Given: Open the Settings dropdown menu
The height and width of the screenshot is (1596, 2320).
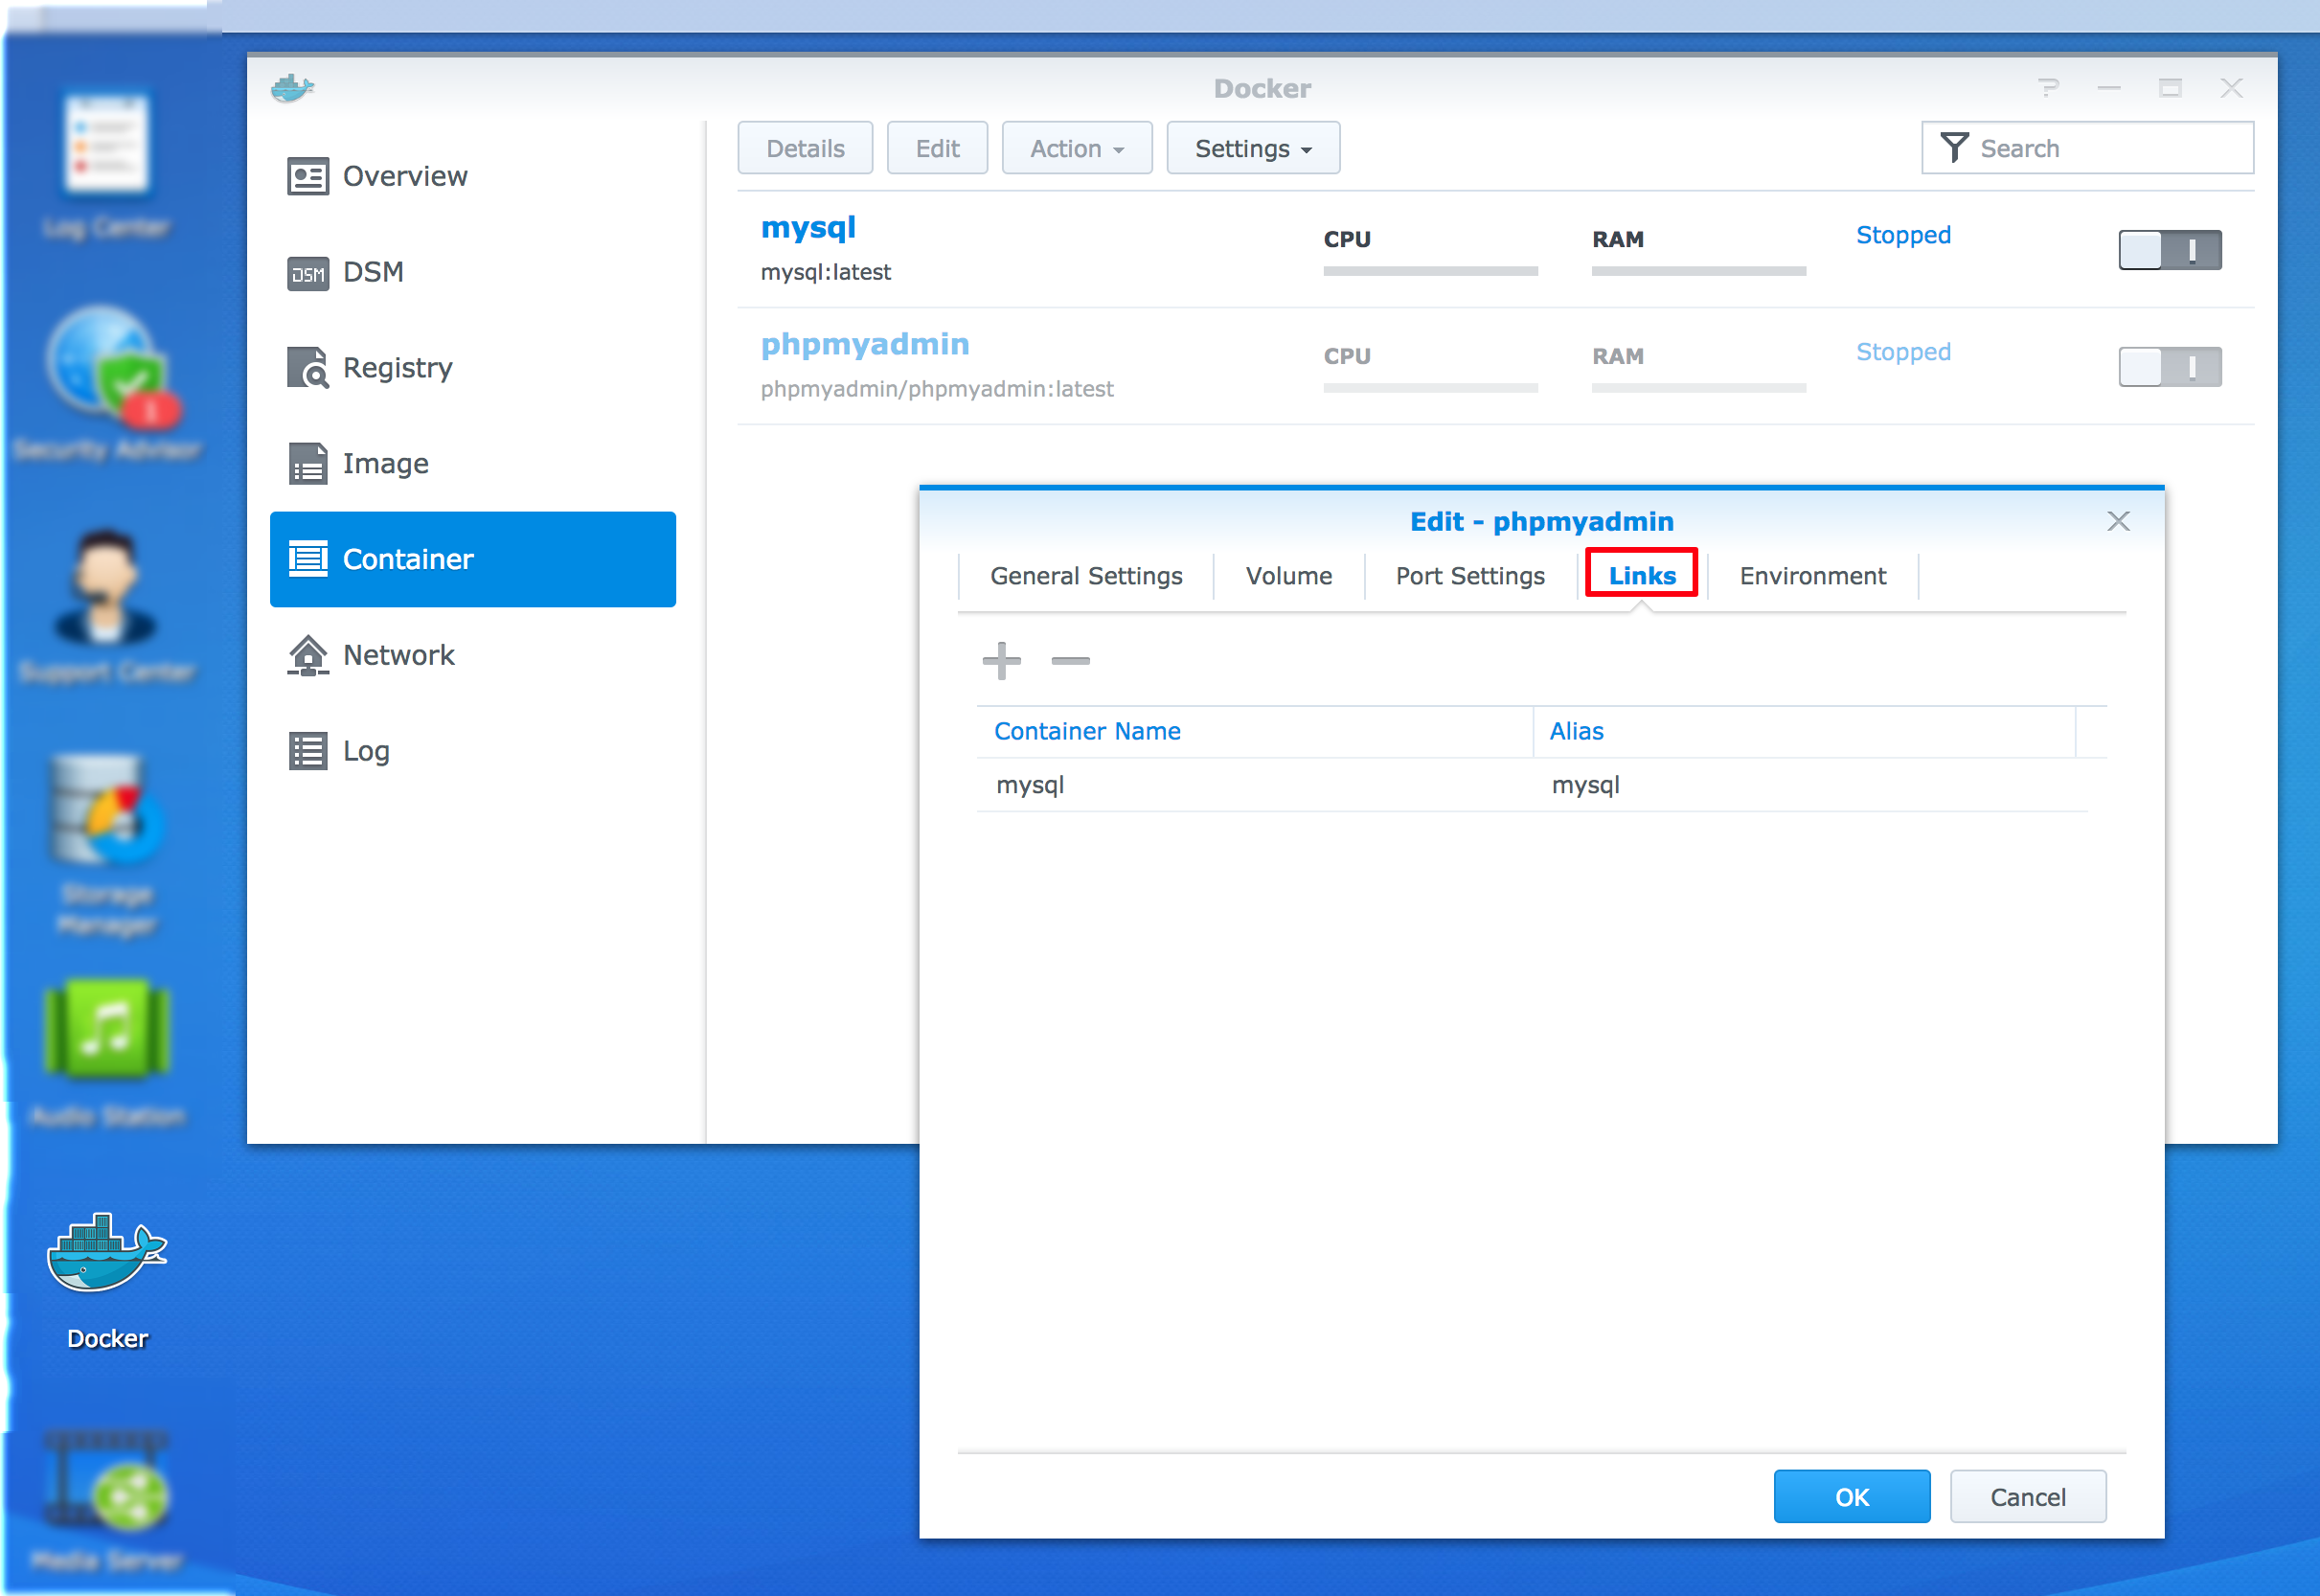Looking at the screenshot, I should click(1253, 149).
